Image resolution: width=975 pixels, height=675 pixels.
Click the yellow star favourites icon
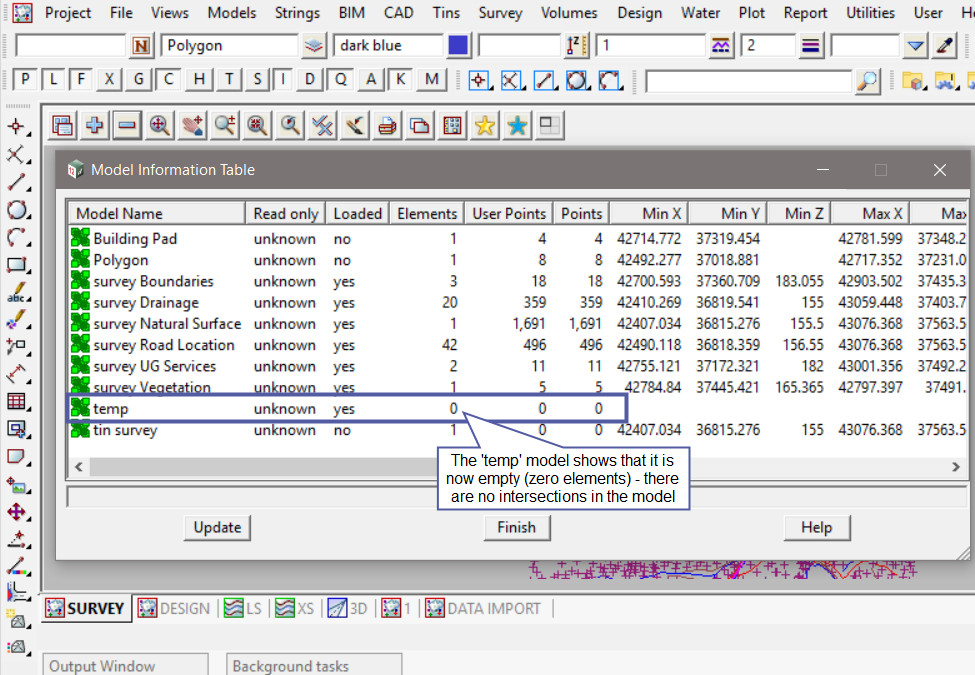click(x=484, y=125)
